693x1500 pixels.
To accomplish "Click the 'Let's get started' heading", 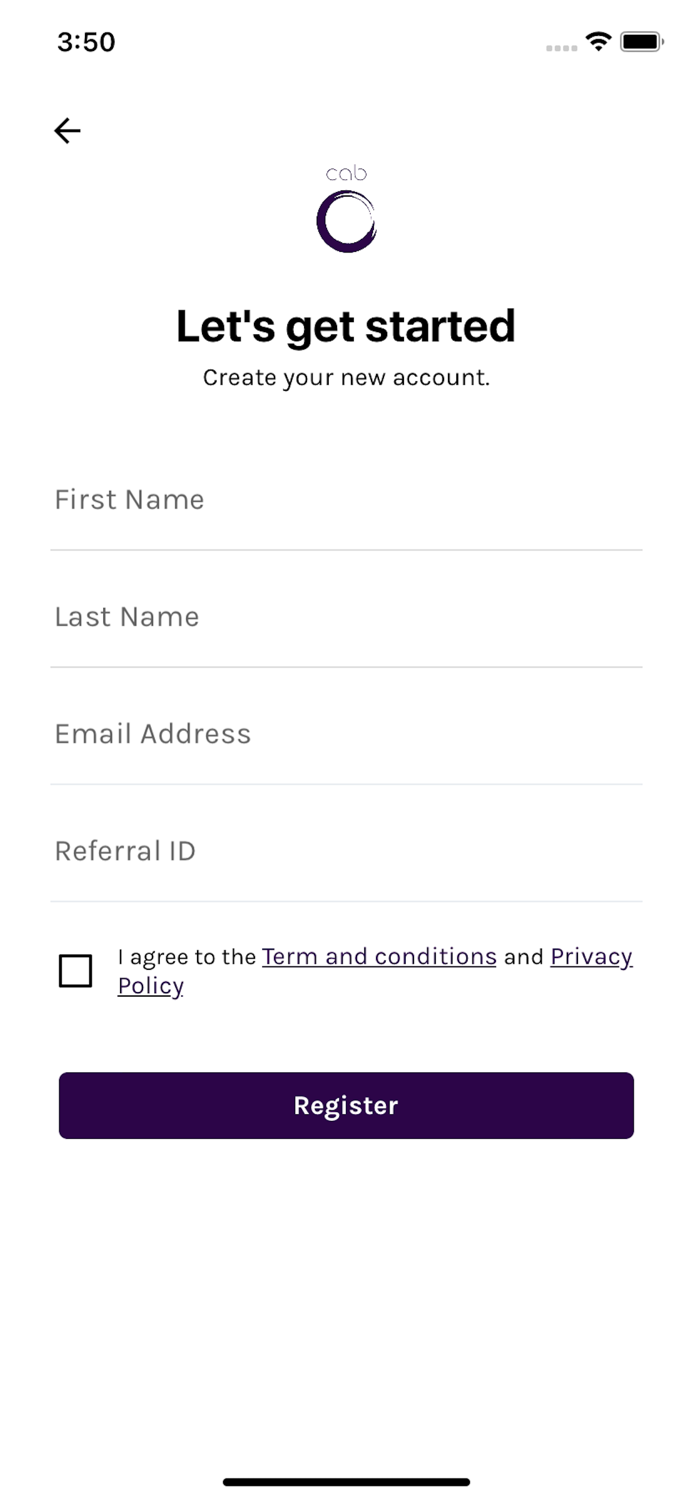I will pos(346,327).
